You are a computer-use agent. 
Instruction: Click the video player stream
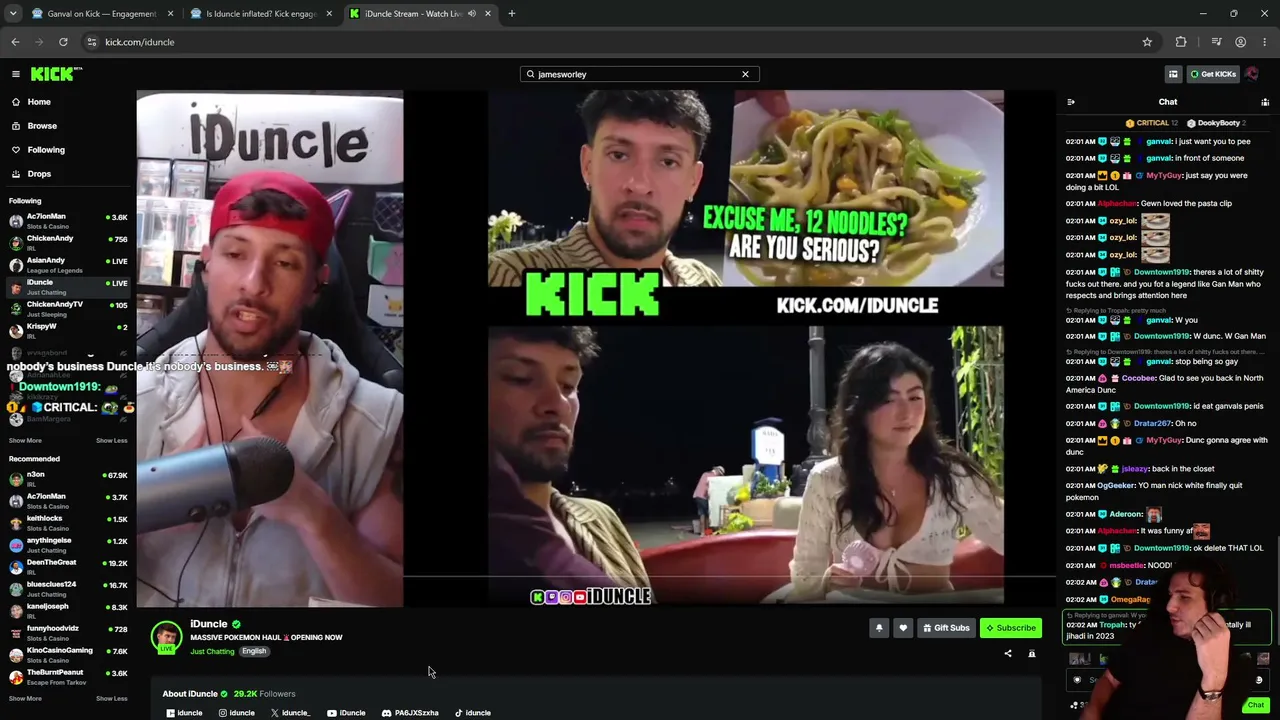point(596,349)
